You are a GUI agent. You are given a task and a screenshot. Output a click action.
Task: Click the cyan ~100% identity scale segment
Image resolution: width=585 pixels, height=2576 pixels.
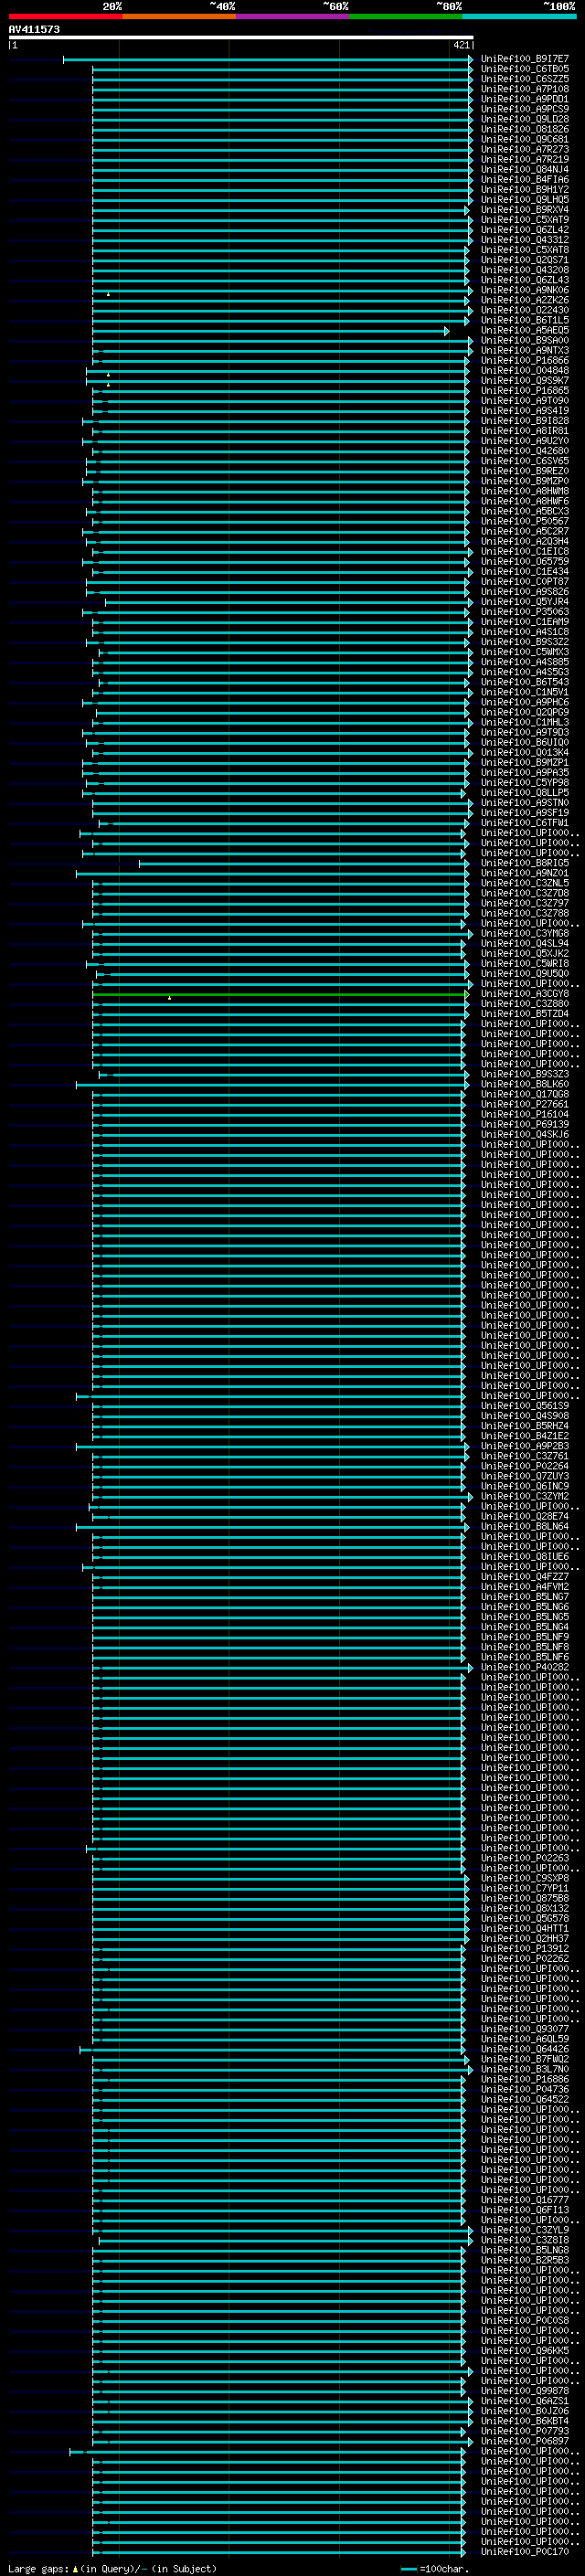[x=520, y=16]
